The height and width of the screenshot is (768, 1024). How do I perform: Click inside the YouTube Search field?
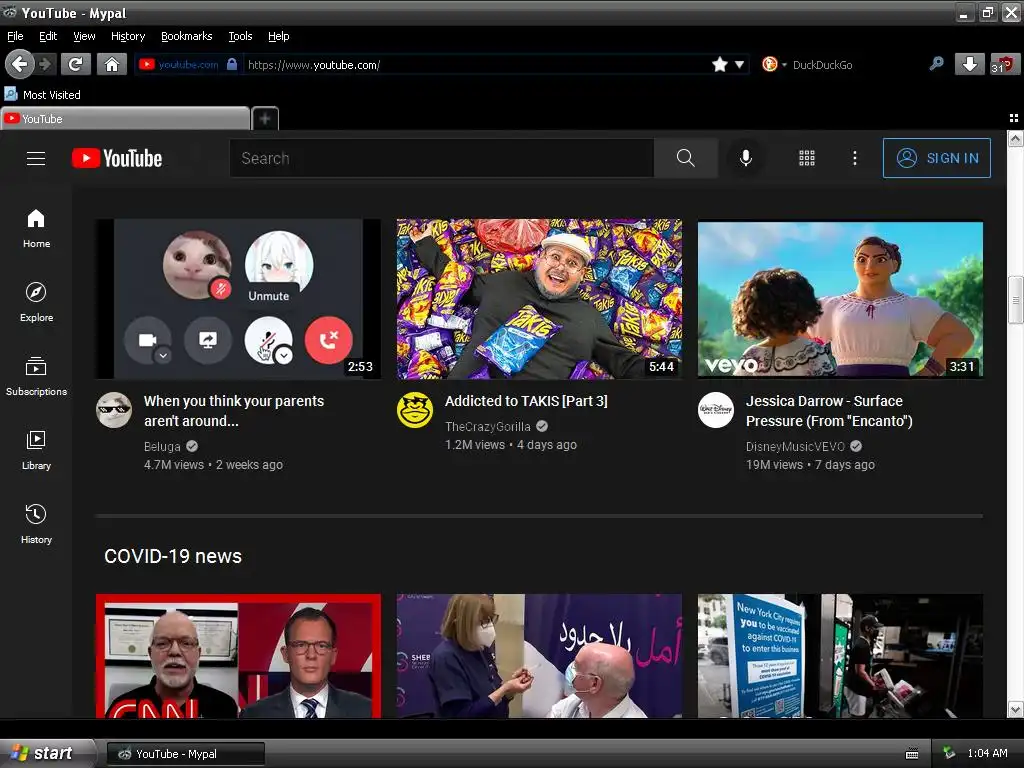pyautogui.click(x=441, y=158)
